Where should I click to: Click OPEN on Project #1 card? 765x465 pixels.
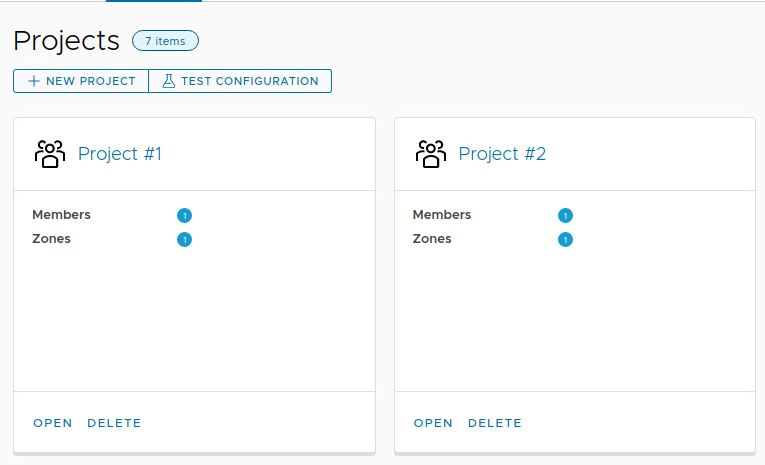tap(53, 423)
